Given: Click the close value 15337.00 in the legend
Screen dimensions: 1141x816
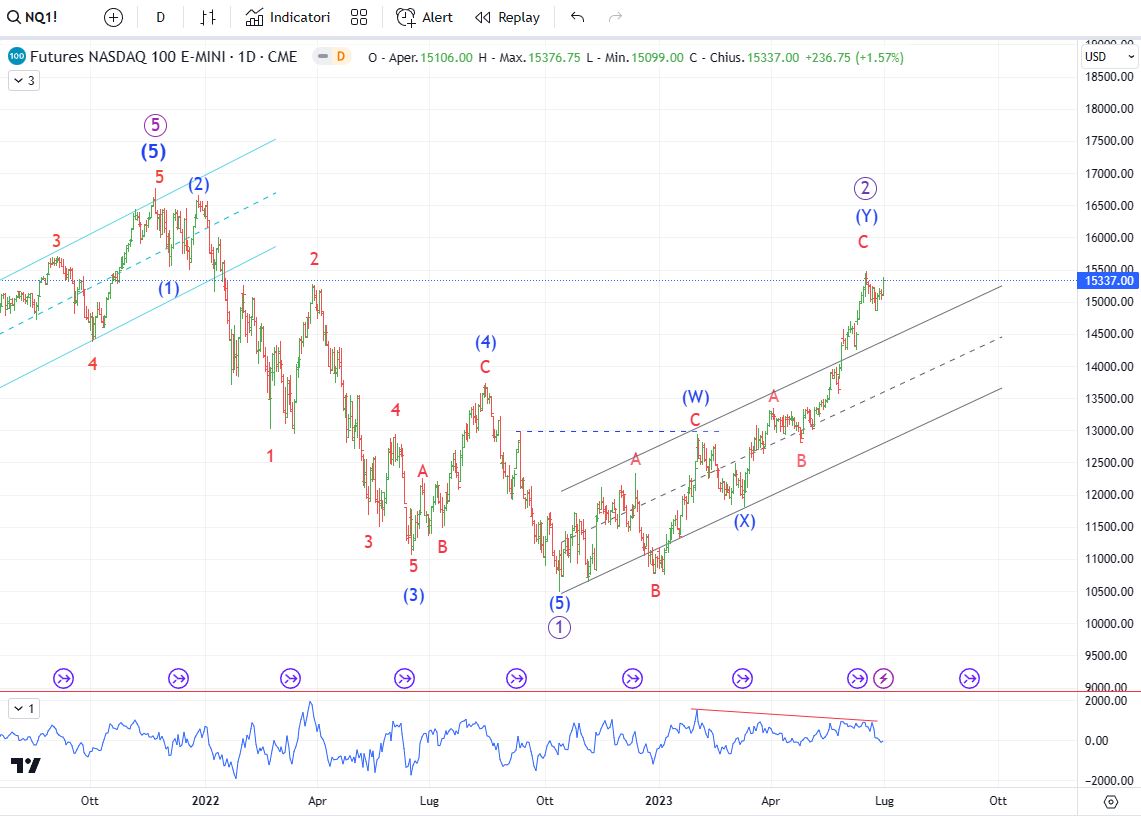Looking at the screenshot, I should (x=773, y=58).
